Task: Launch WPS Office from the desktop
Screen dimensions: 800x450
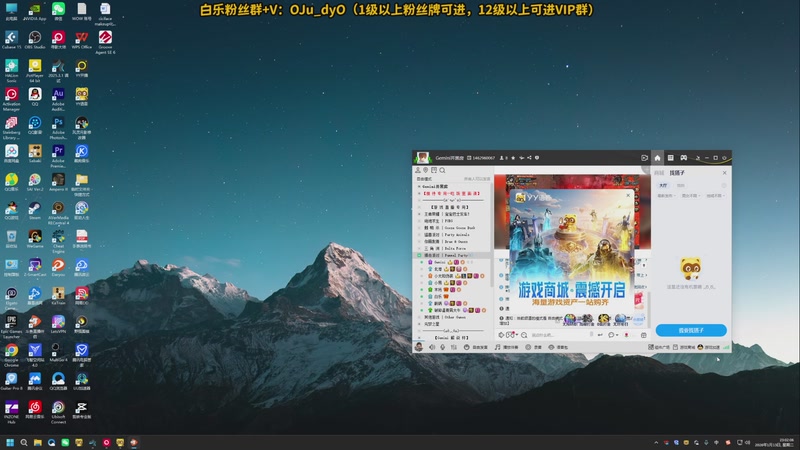Action: coord(82,40)
